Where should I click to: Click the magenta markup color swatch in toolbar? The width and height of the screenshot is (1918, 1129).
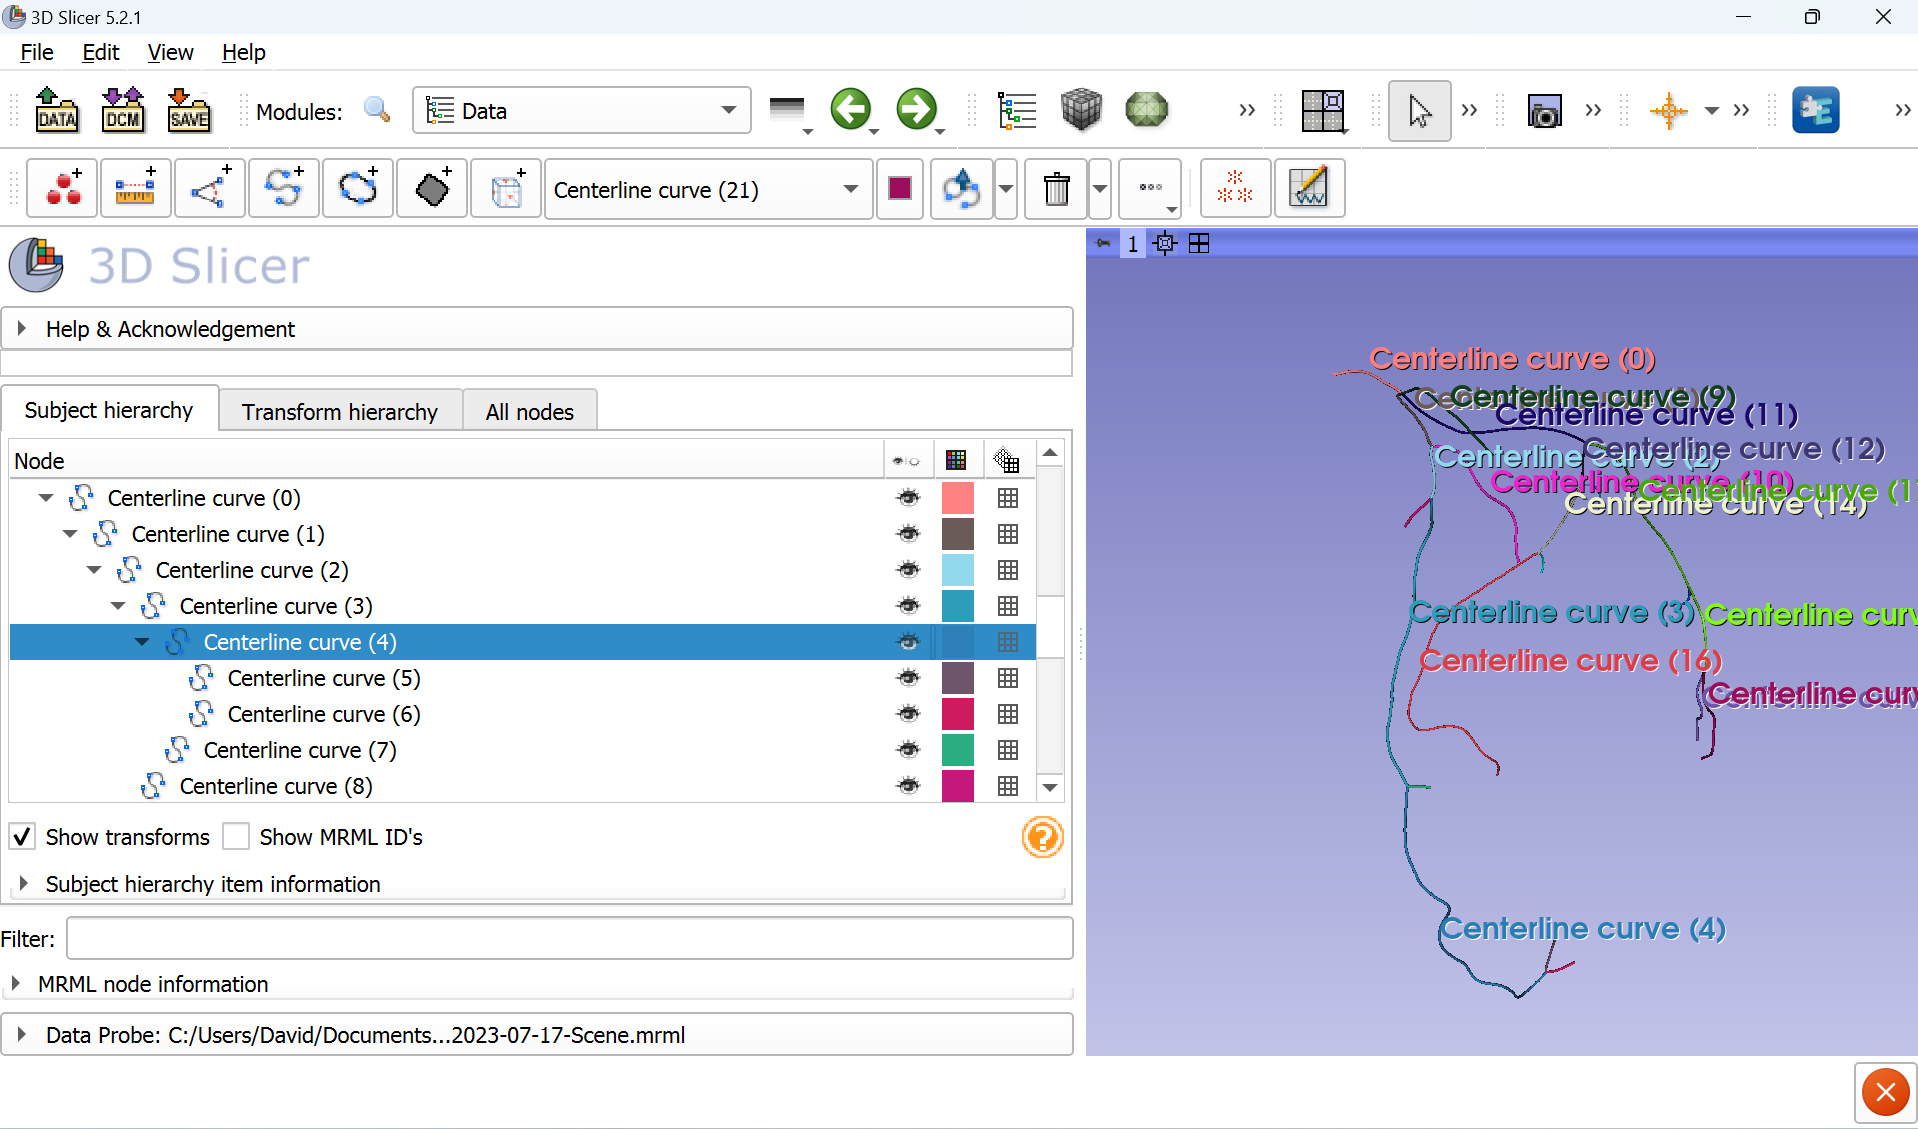pyautogui.click(x=899, y=188)
